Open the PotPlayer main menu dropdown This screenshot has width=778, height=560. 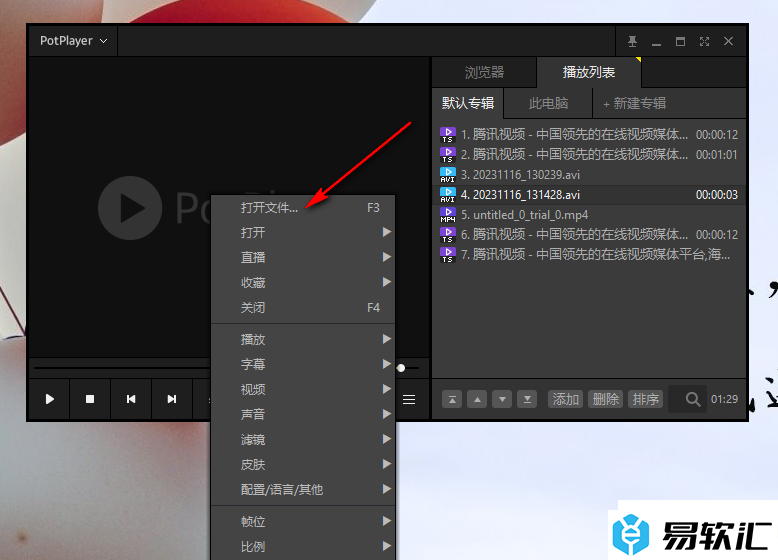tap(73, 41)
